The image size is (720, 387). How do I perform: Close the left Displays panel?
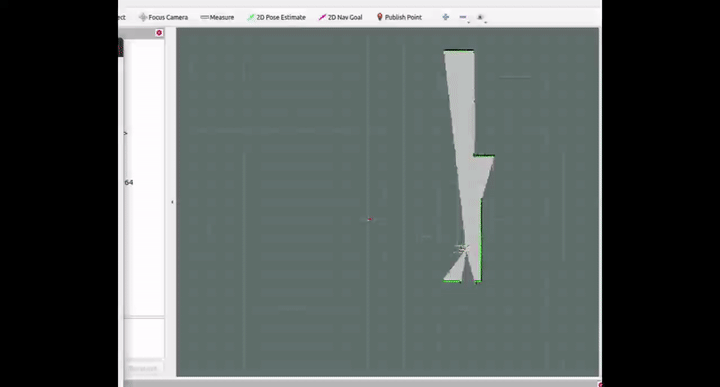[x=159, y=33]
